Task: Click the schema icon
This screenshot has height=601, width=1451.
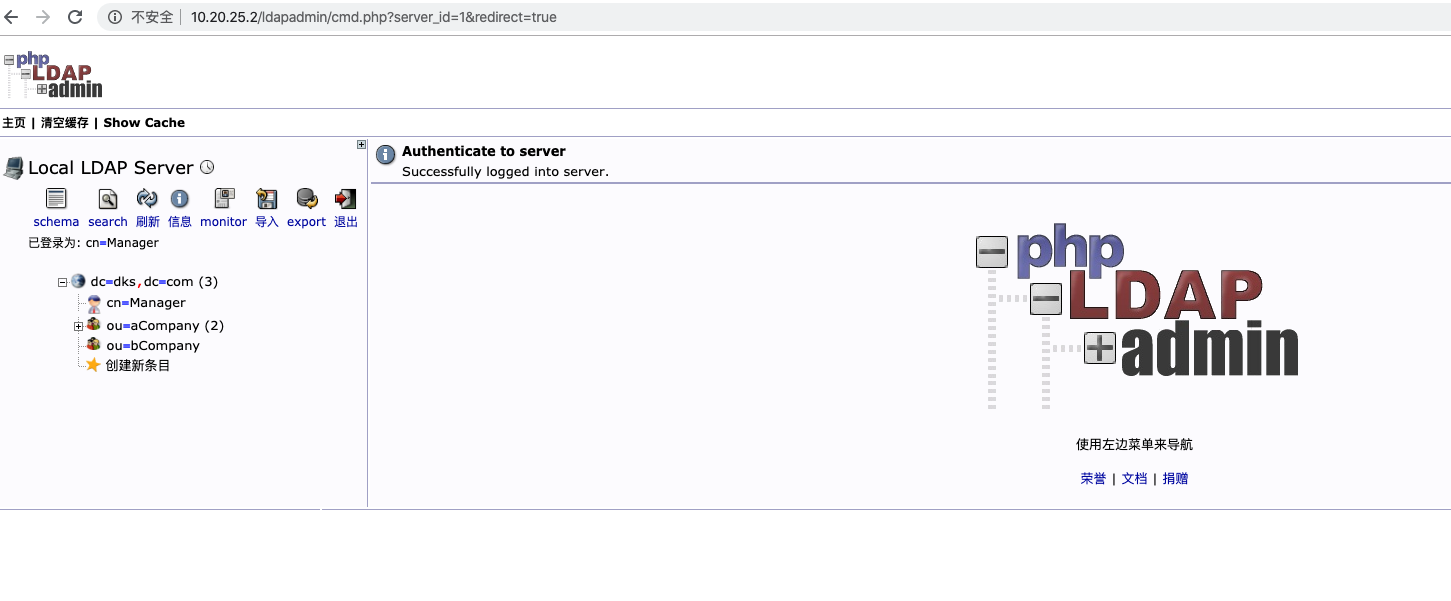Action: [56, 198]
